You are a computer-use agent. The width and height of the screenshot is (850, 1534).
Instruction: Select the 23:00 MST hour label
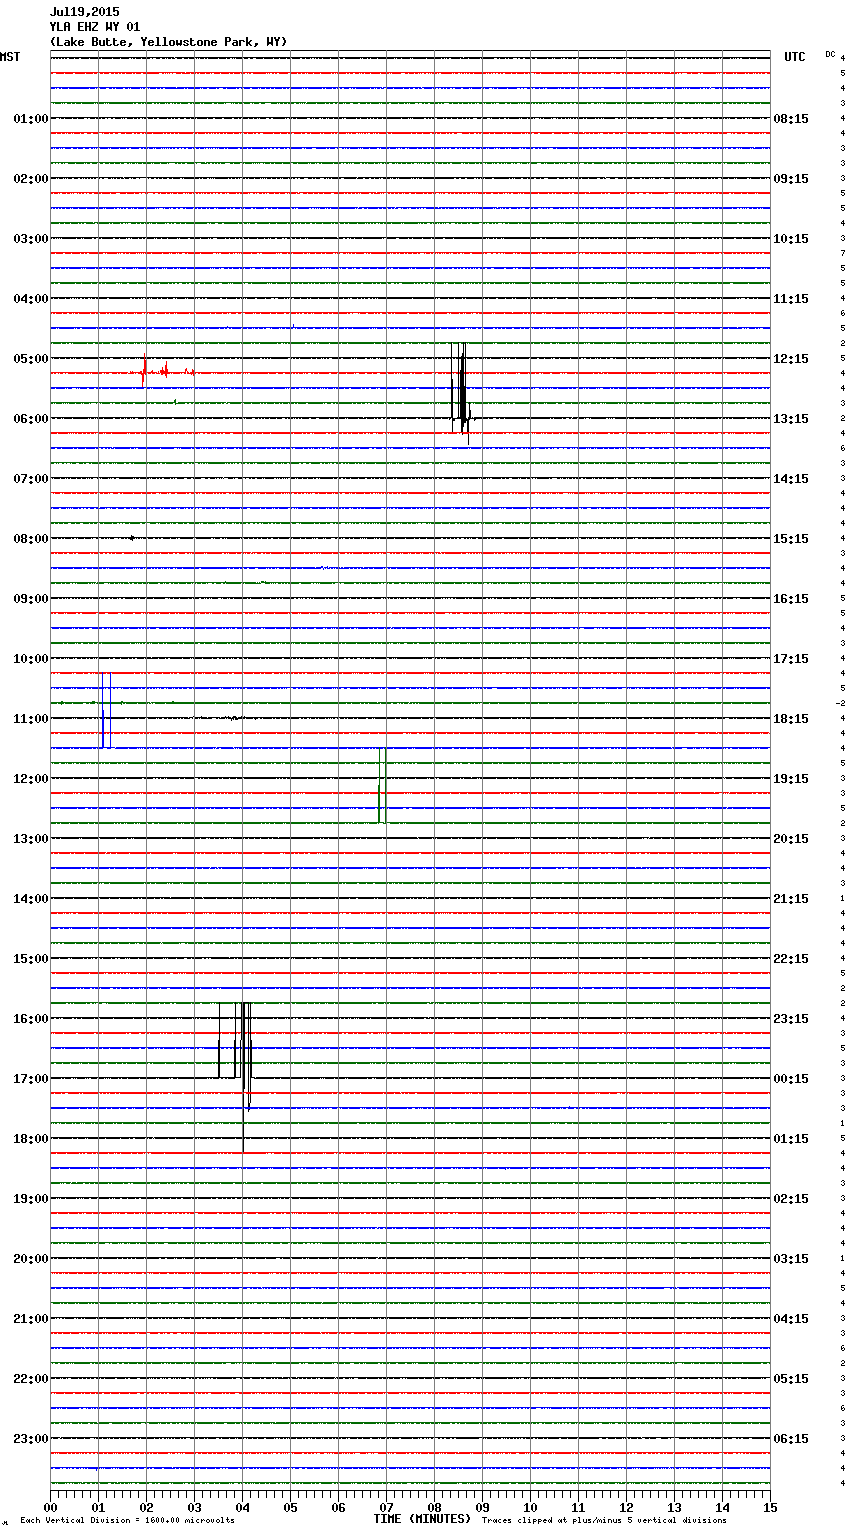point(30,1438)
